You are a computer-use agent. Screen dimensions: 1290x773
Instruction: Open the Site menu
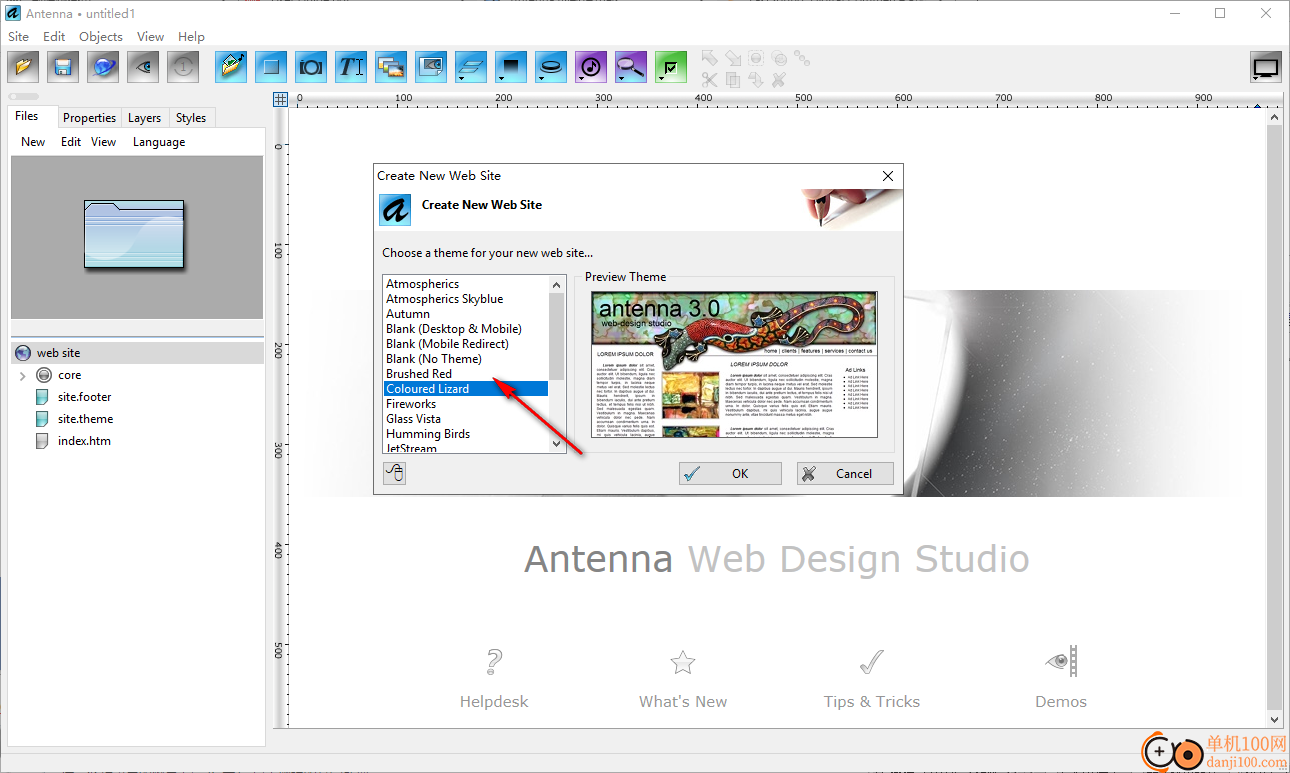click(18, 37)
